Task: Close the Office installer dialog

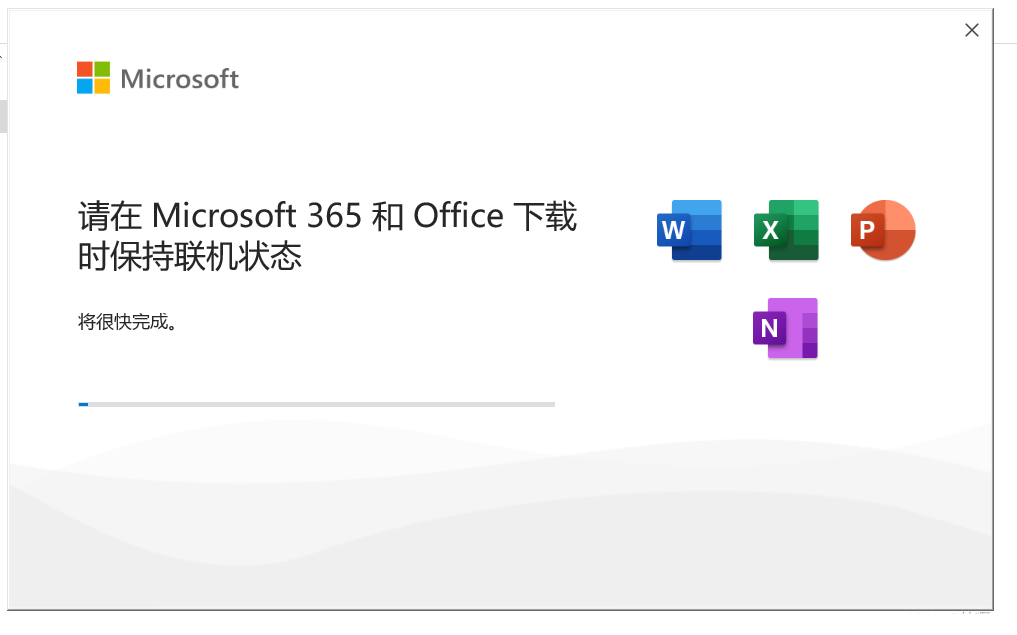Action: [x=972, y=30]
